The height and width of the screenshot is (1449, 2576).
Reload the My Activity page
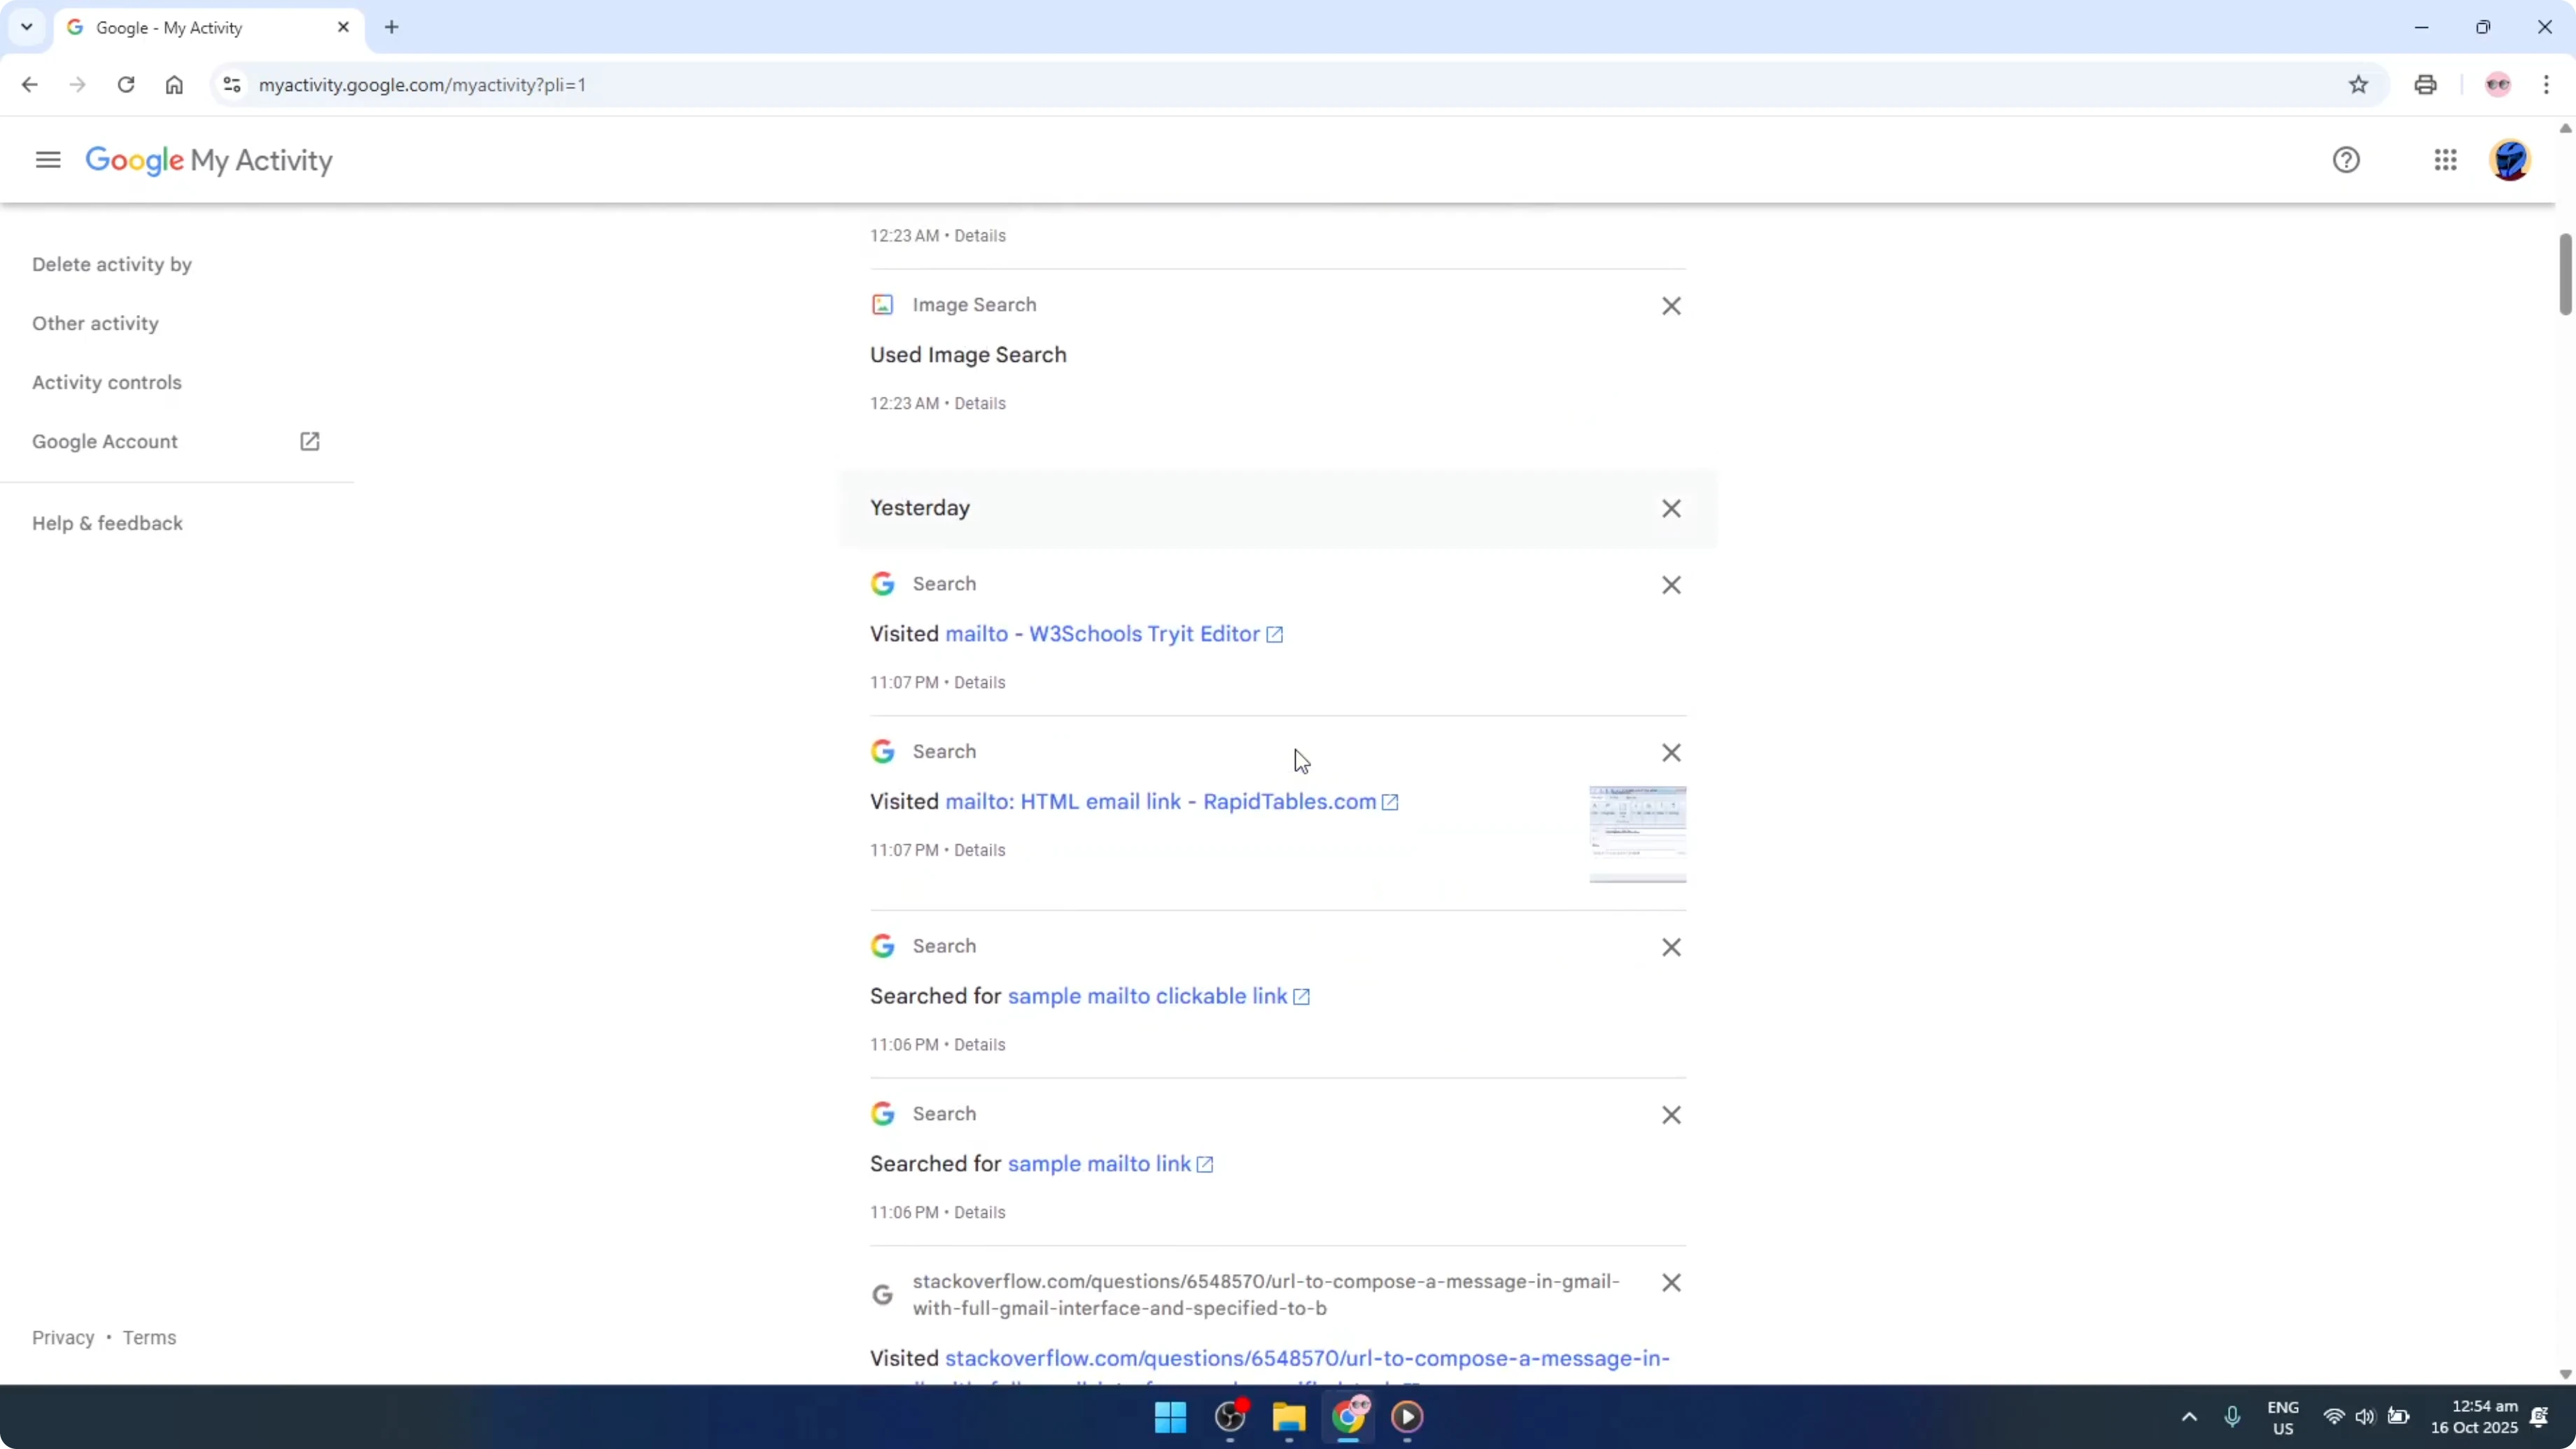coord(126,85)
